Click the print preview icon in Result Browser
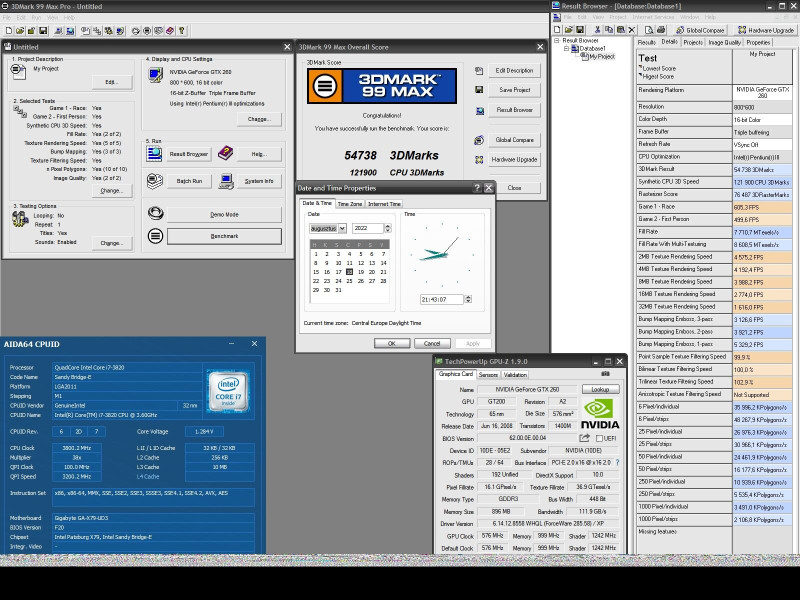Viewport: 800px width, 600px height. coord(649,30)
